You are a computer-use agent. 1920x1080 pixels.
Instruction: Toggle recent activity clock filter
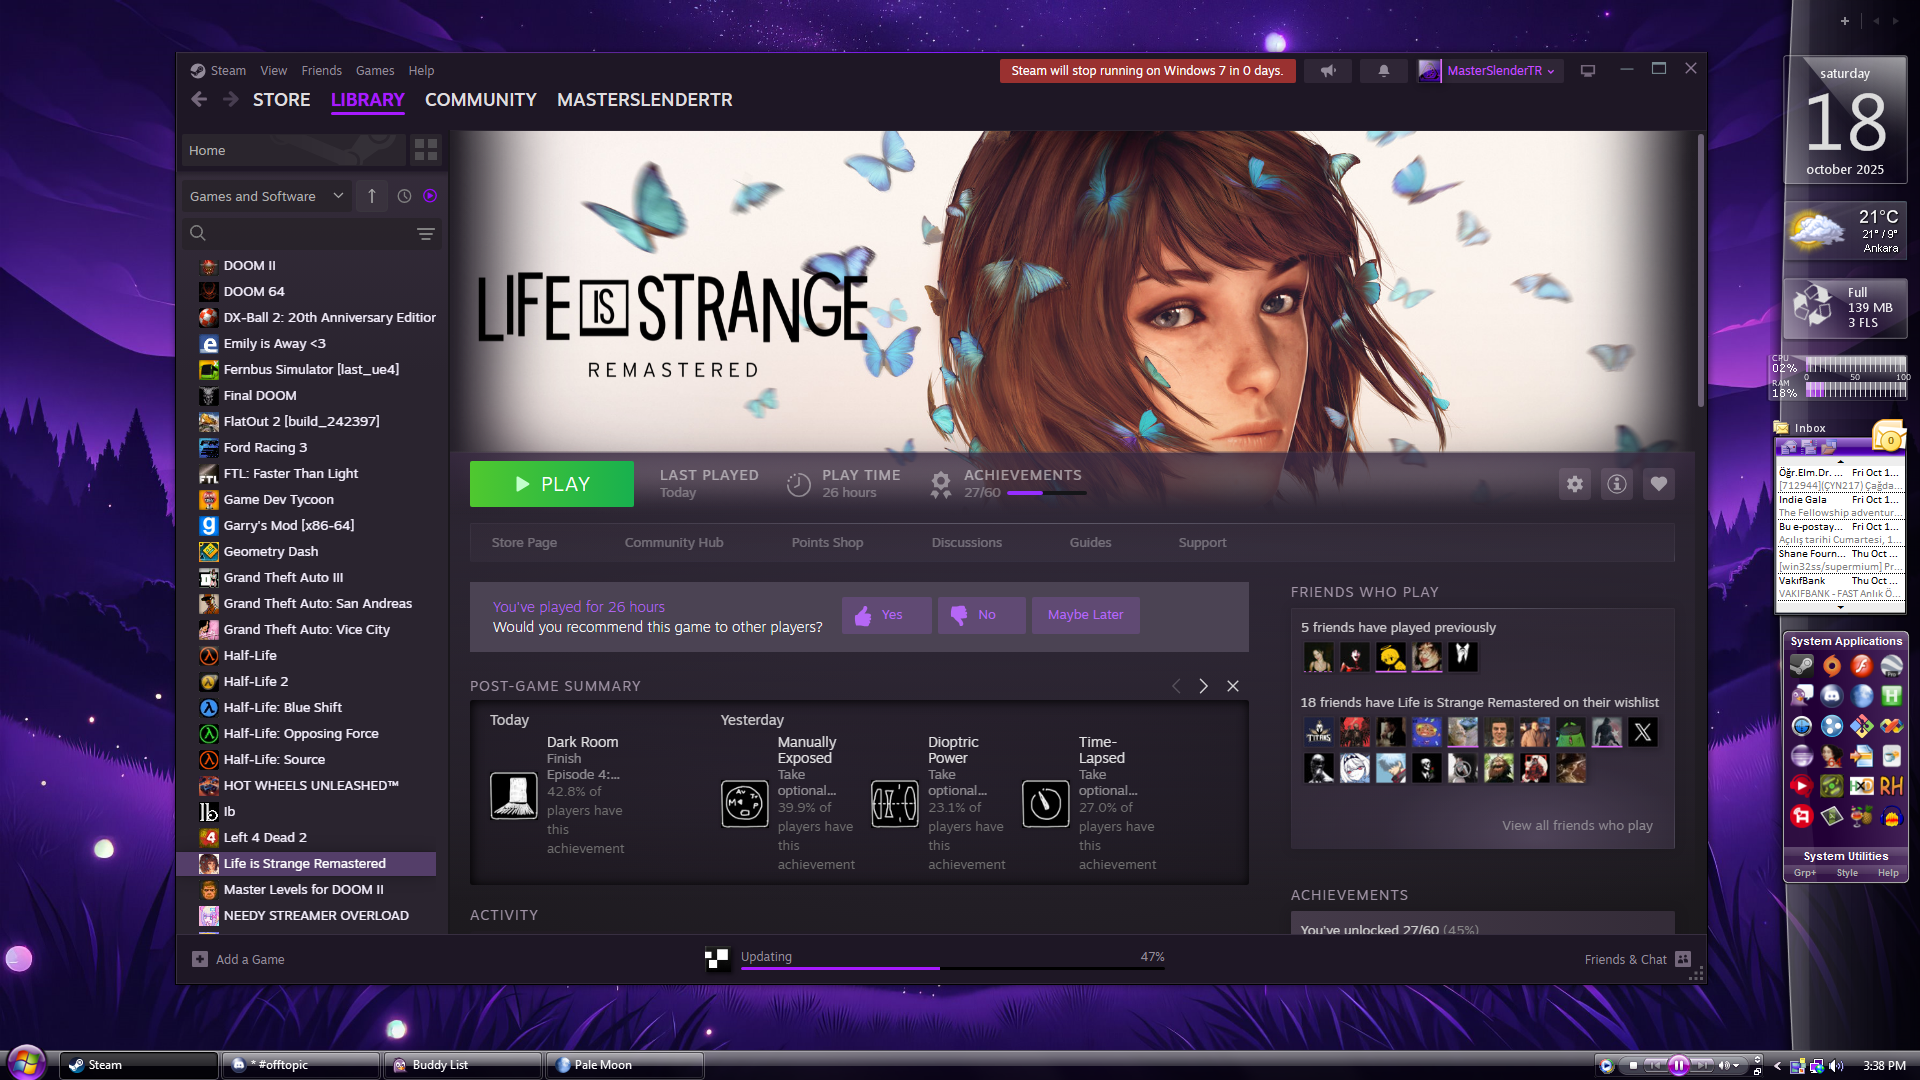(x=404, y=196)
